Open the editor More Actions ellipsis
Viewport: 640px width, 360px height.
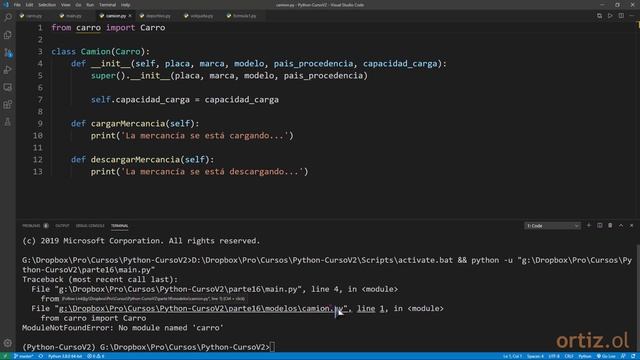click(632, 16)
